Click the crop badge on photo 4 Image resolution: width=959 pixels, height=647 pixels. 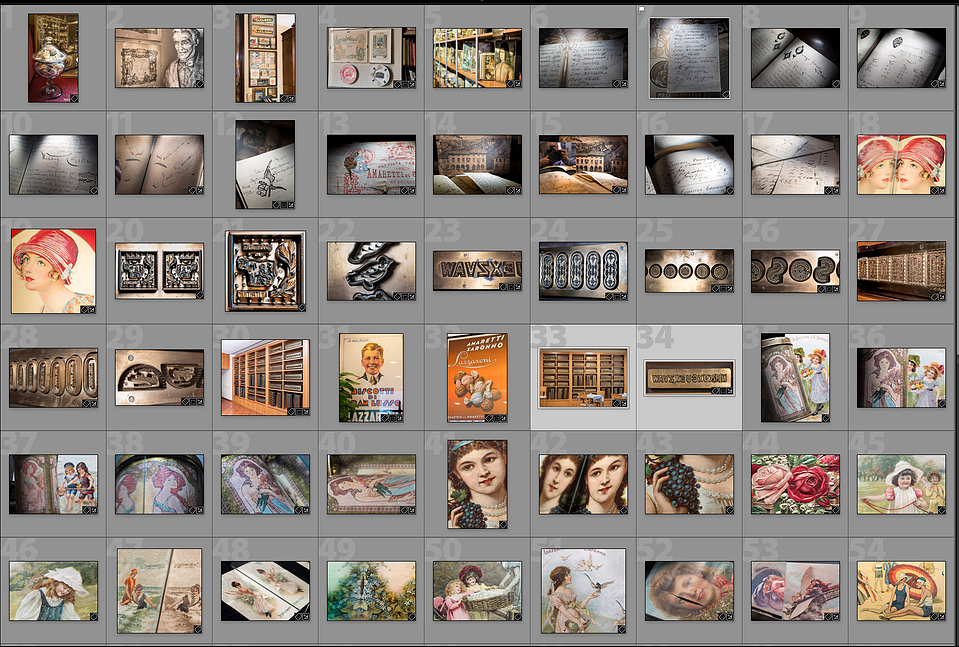(404, 84)
